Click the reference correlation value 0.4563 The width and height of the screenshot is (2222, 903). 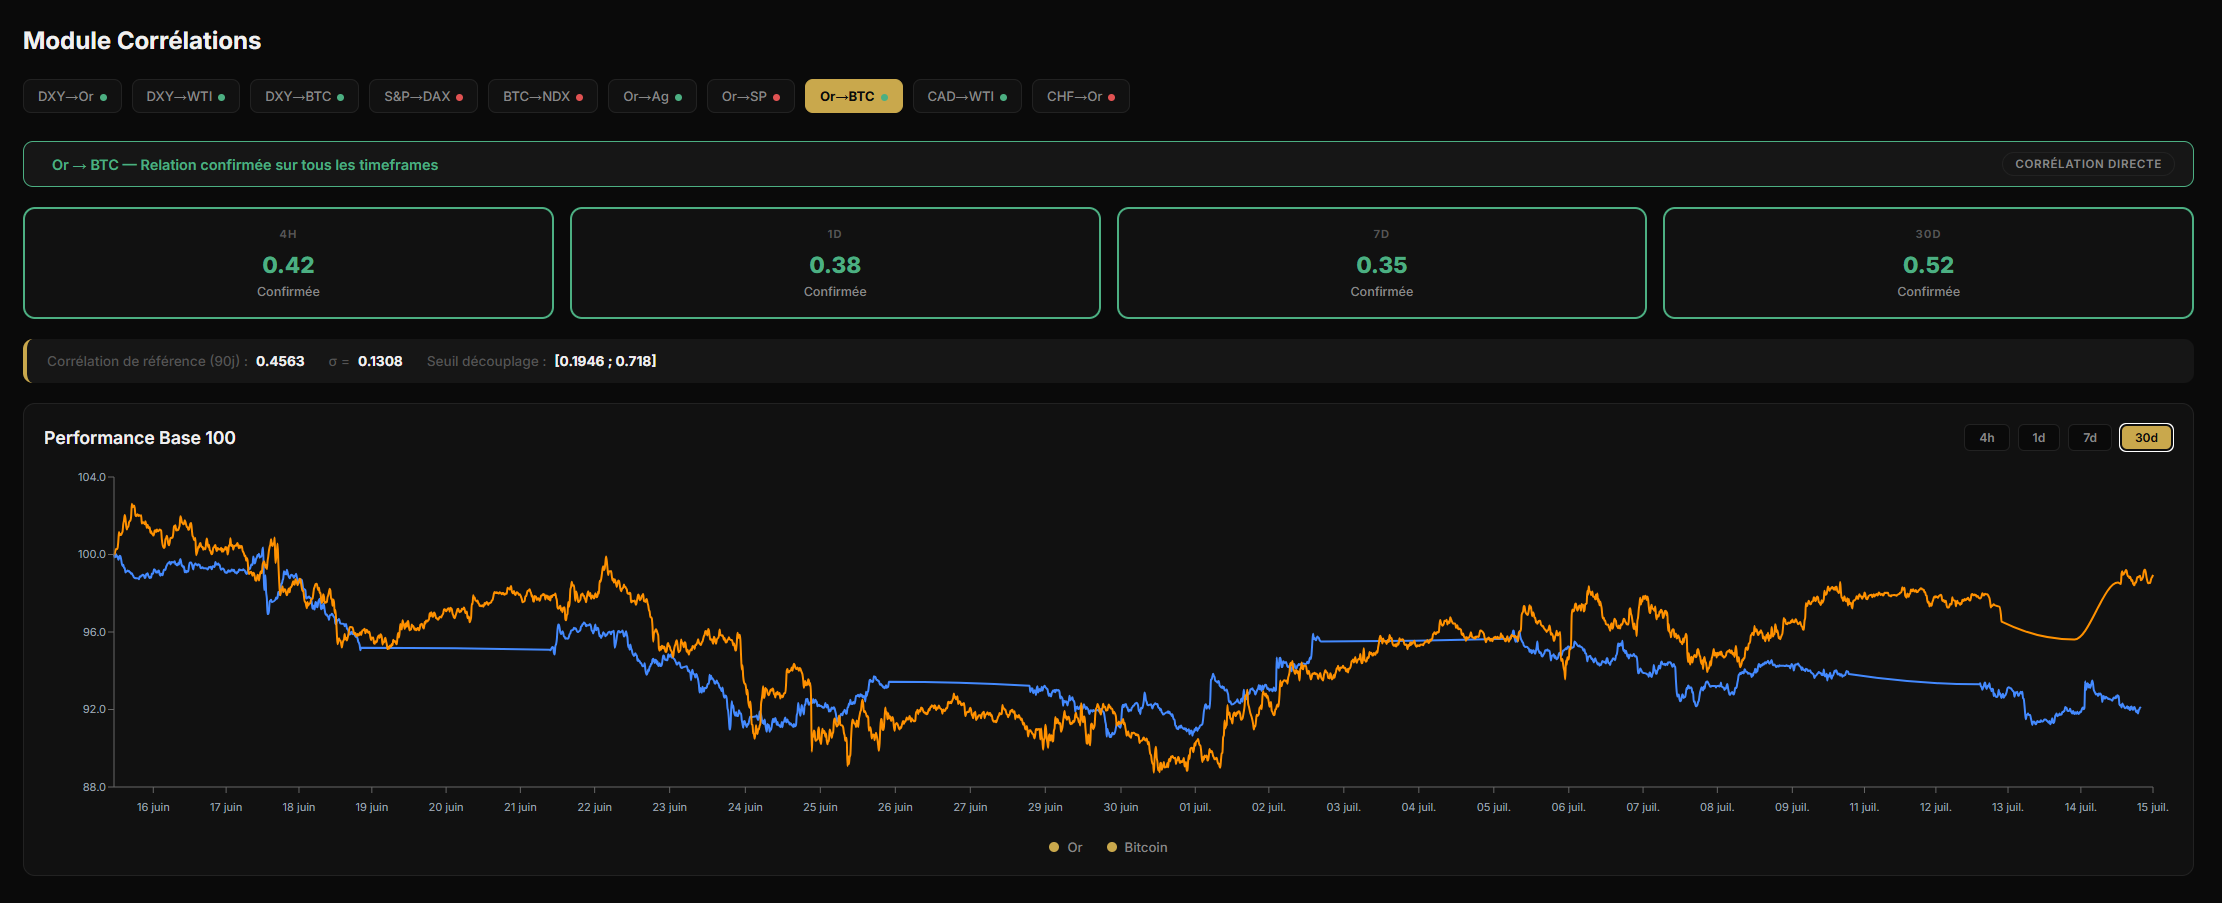(280, 361)
